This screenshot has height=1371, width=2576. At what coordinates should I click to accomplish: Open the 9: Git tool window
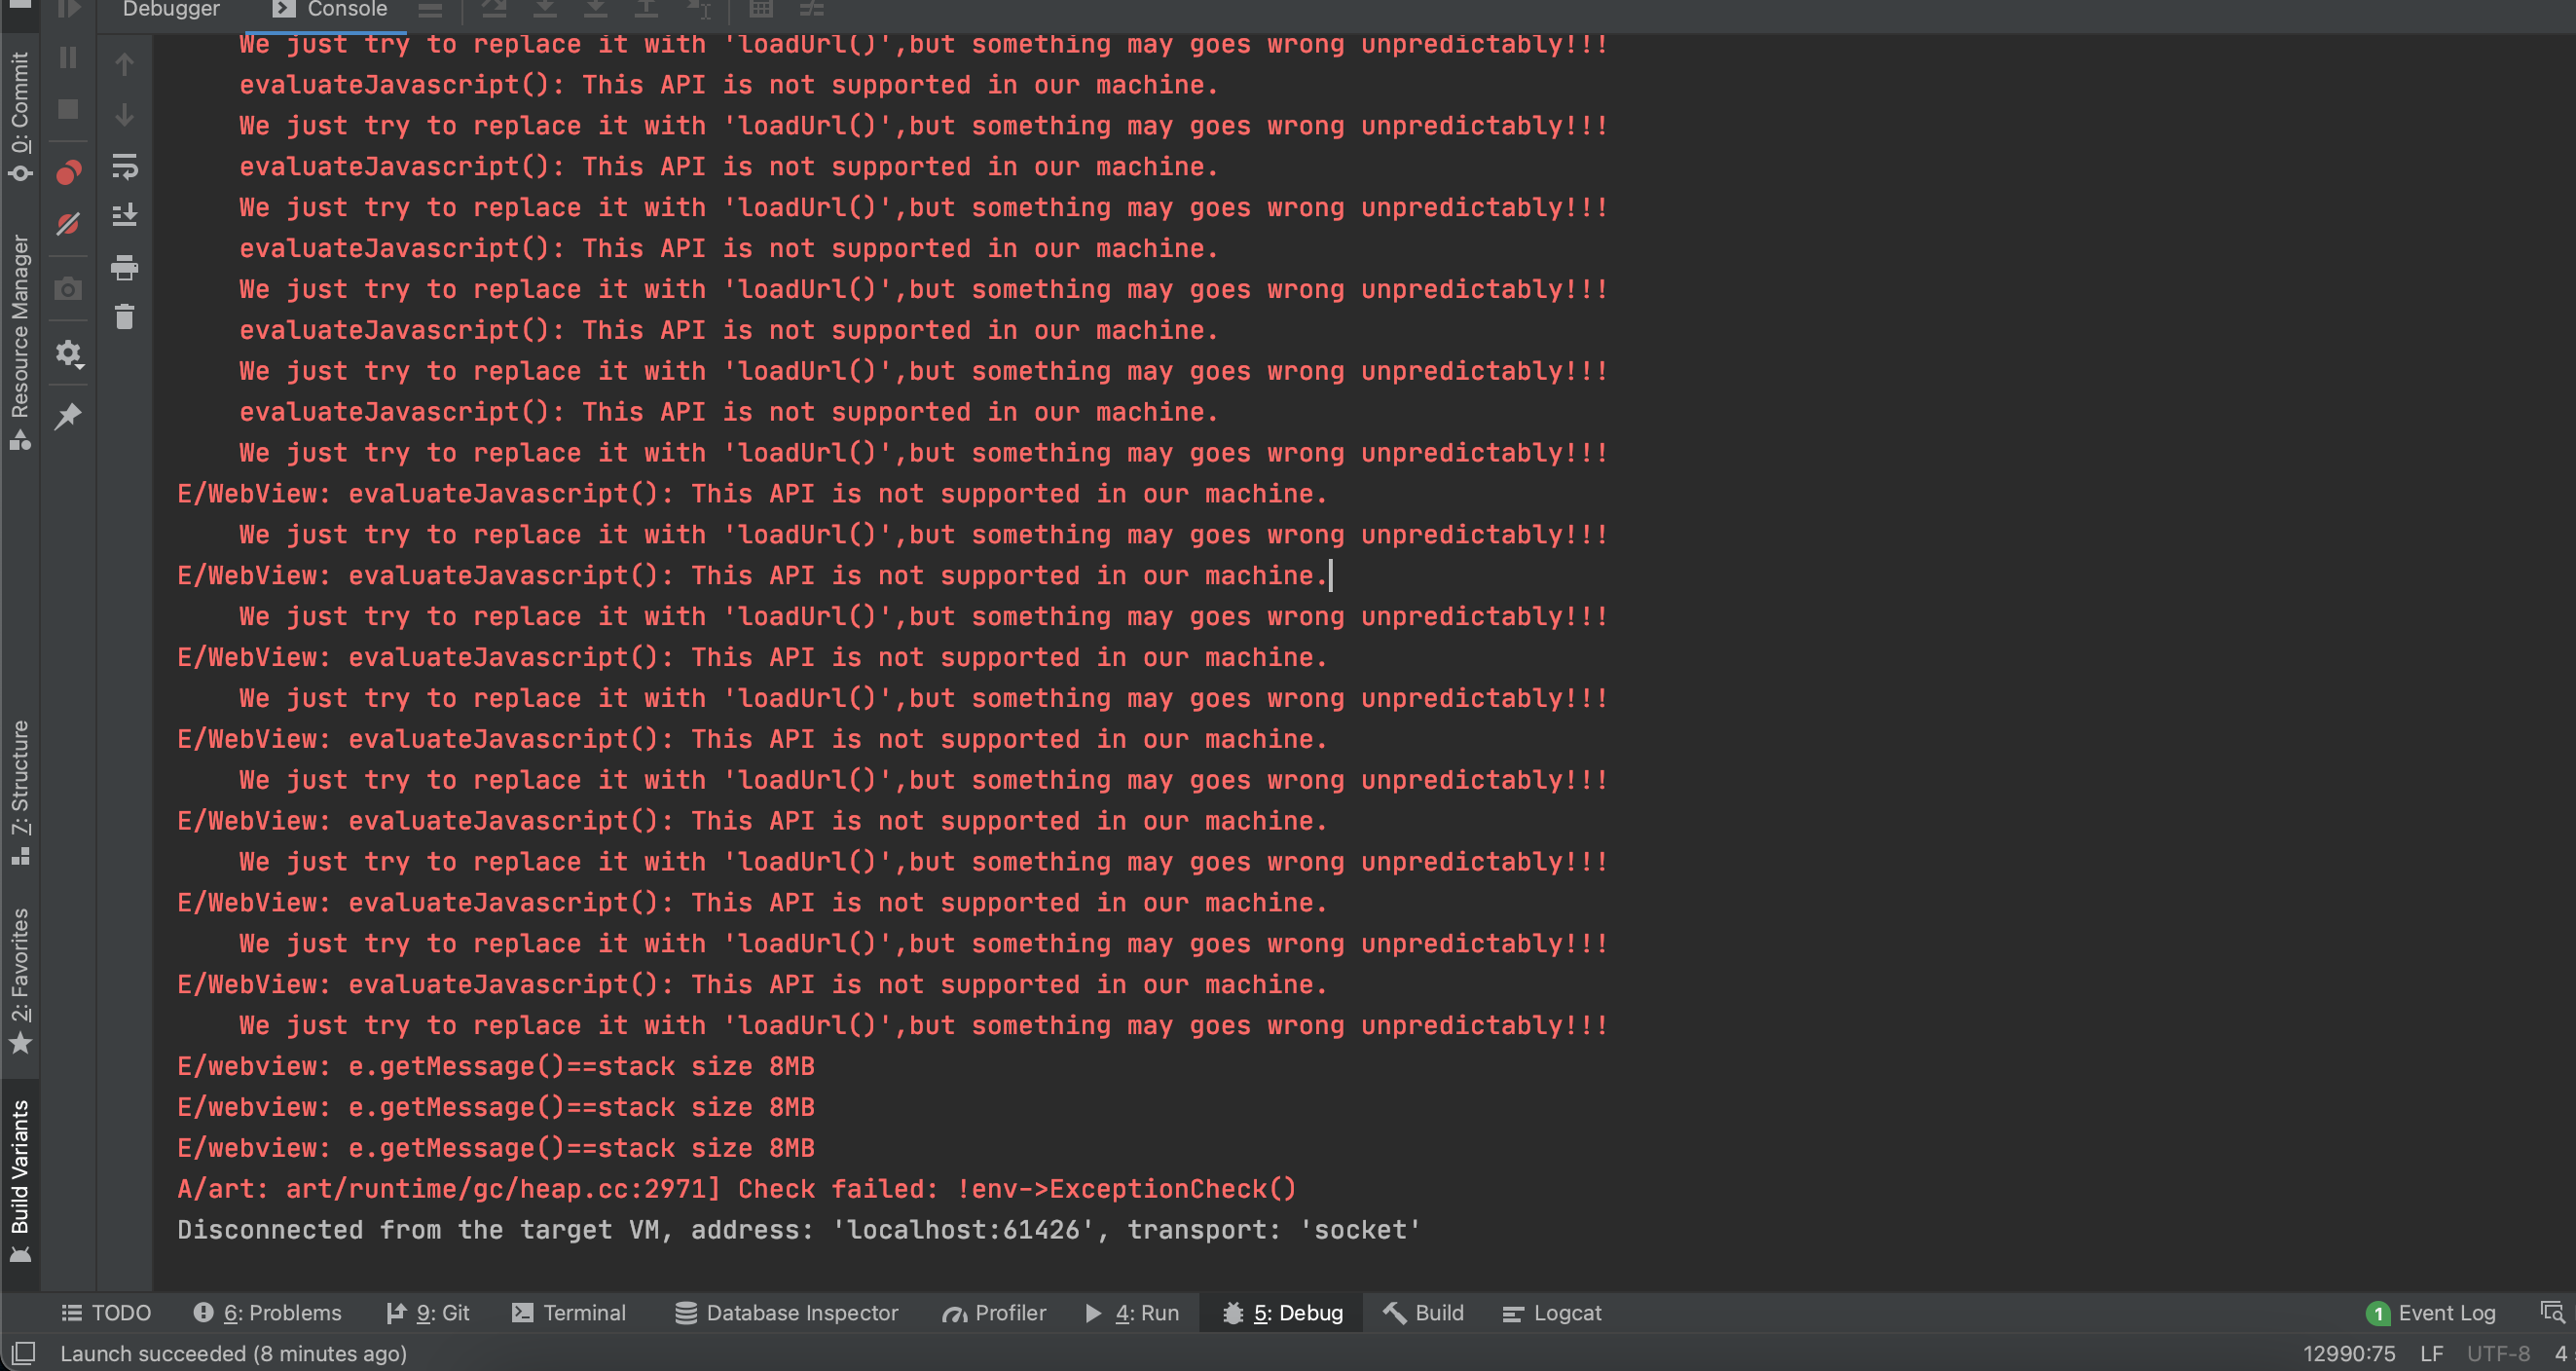(428, 1313)
